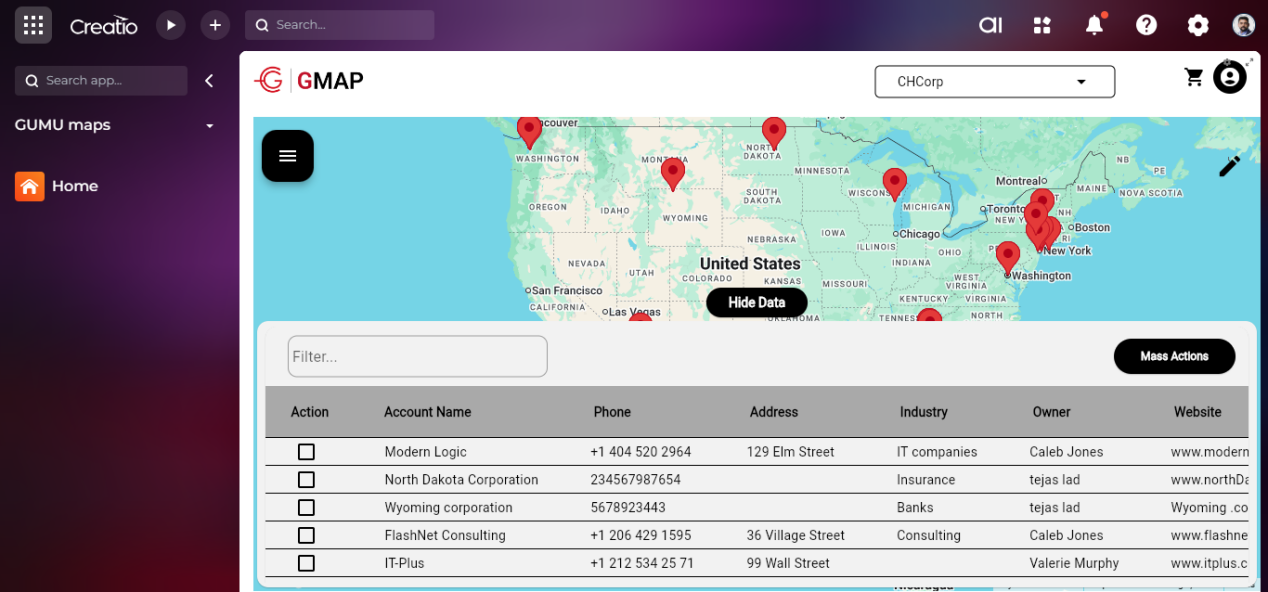The image size is (1268, 592).
Task: Click the Address column header
Action: 774,412
